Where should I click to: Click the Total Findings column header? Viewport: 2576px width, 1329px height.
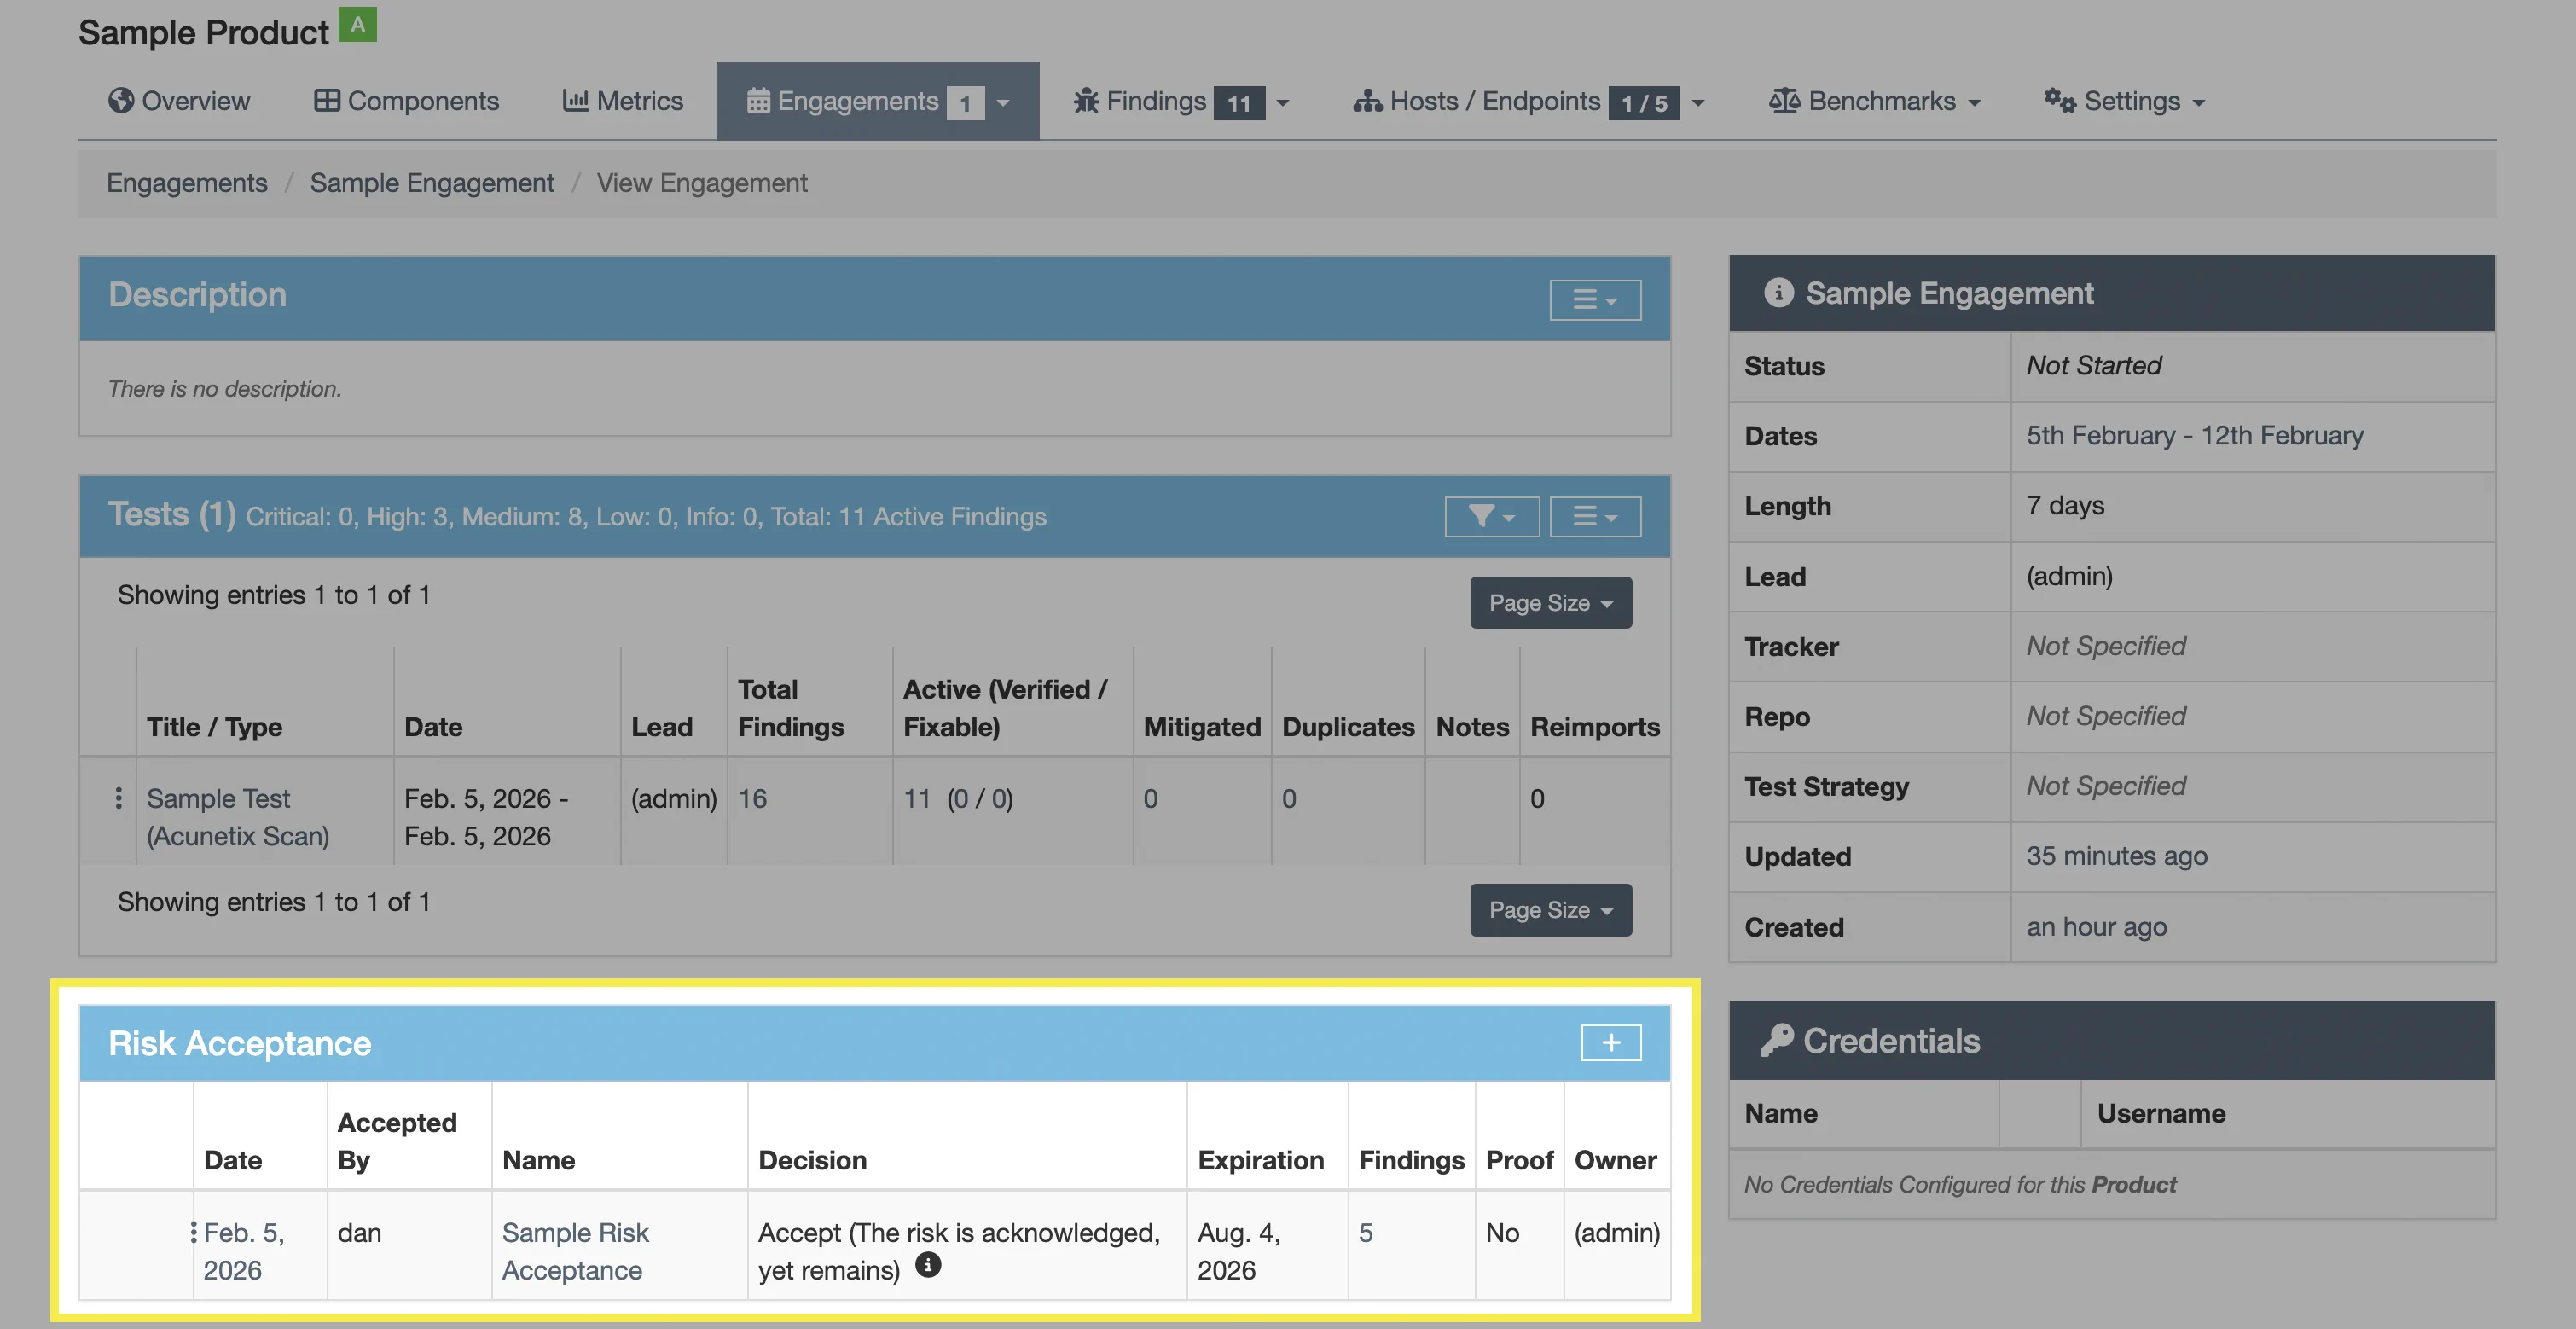(x=790, y=708)
